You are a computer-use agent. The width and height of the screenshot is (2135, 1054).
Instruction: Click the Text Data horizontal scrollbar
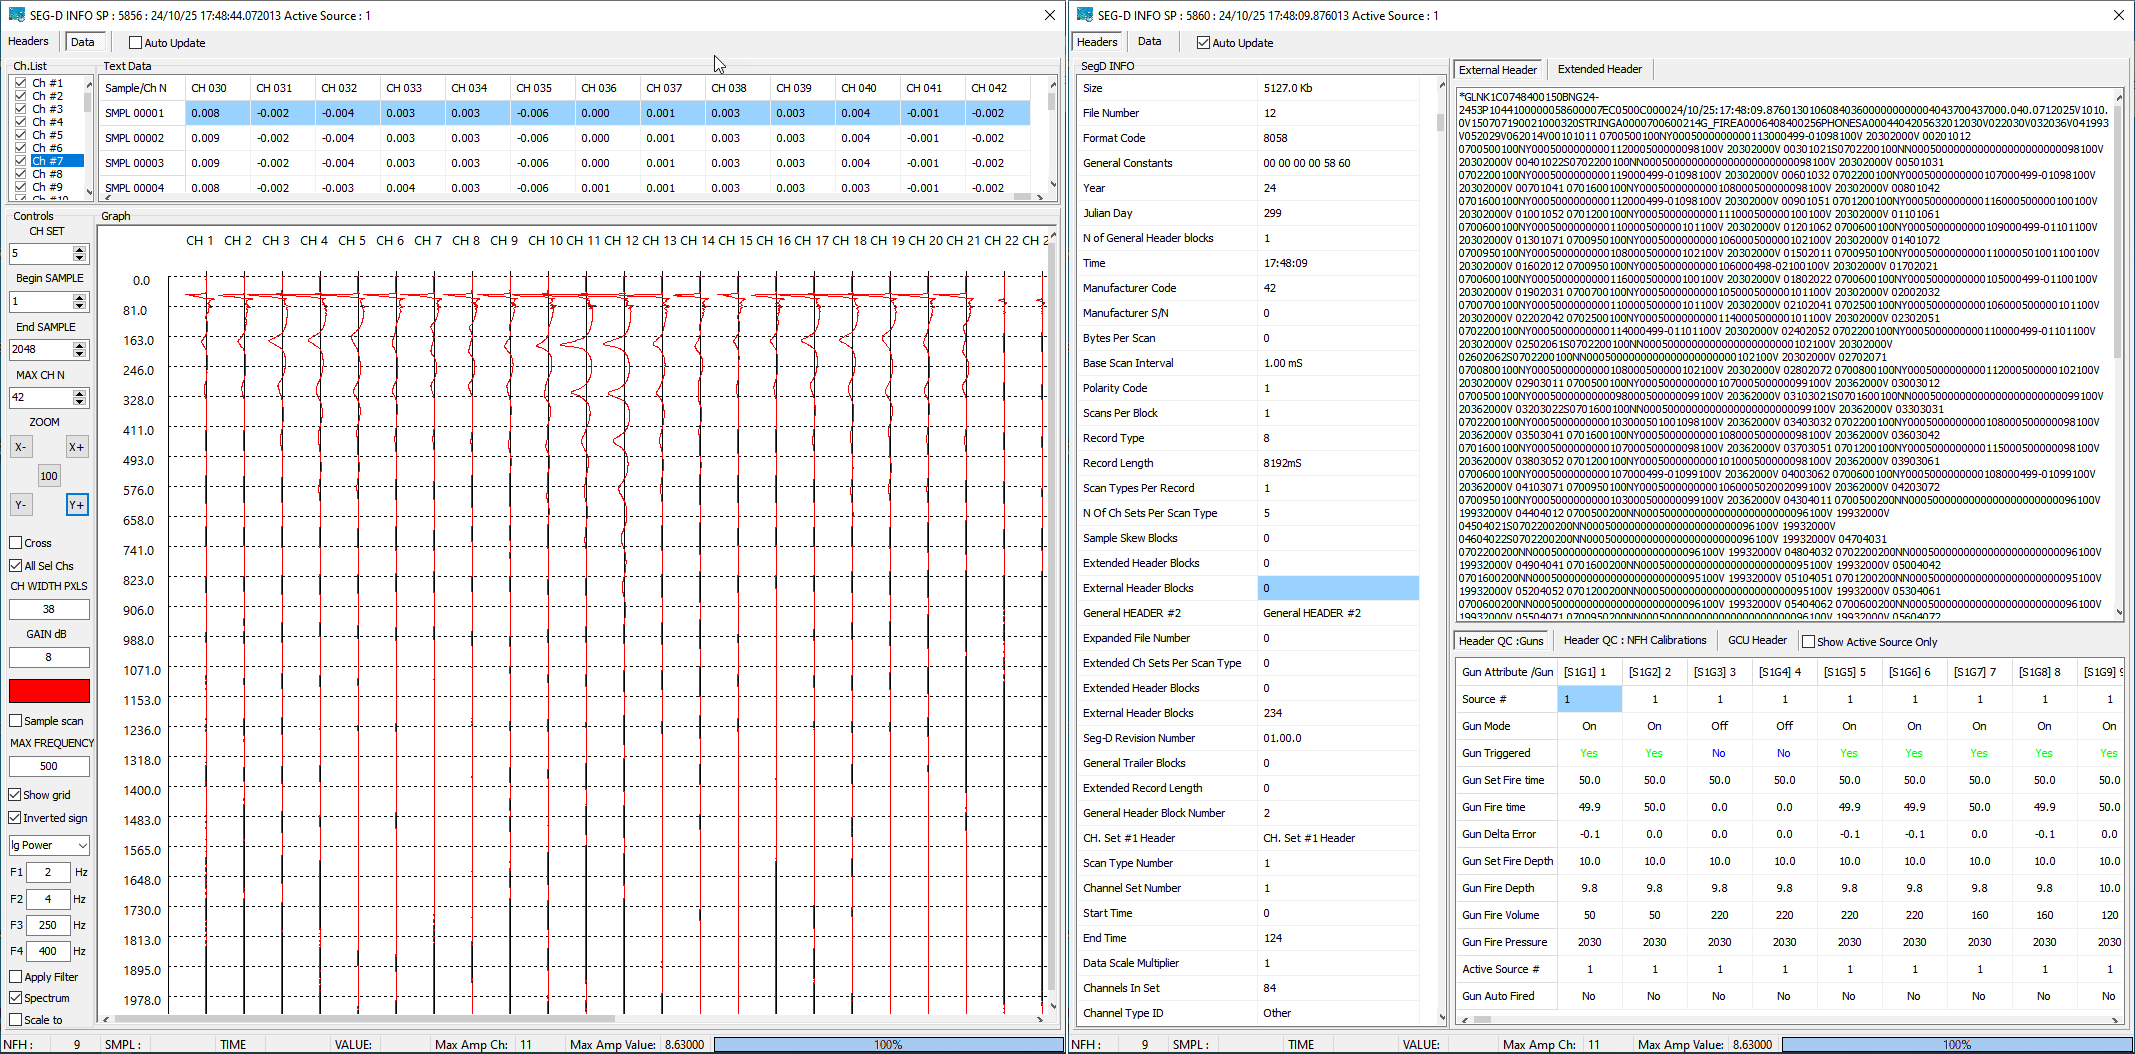tap(573, 197)
